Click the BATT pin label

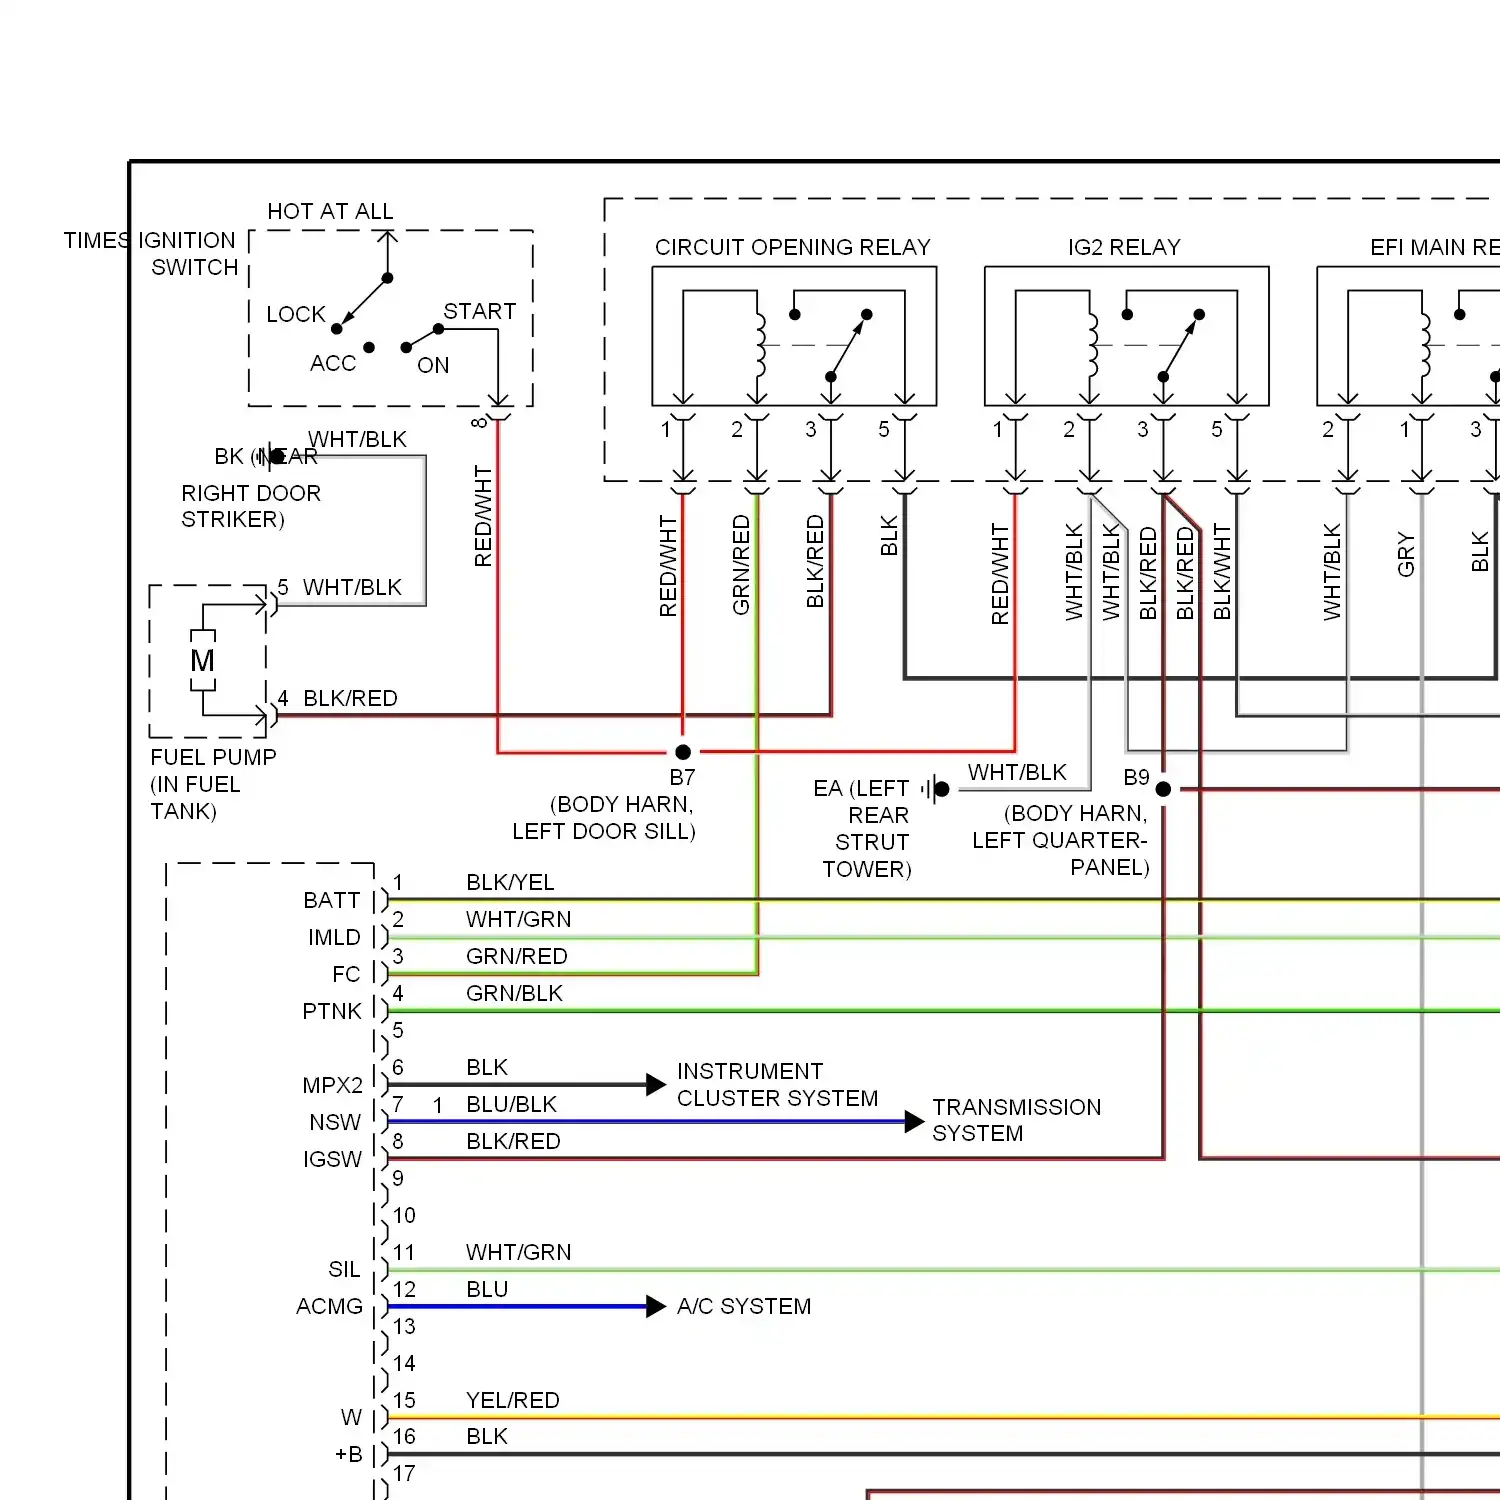pyautogui.click(x=331, y=900)
